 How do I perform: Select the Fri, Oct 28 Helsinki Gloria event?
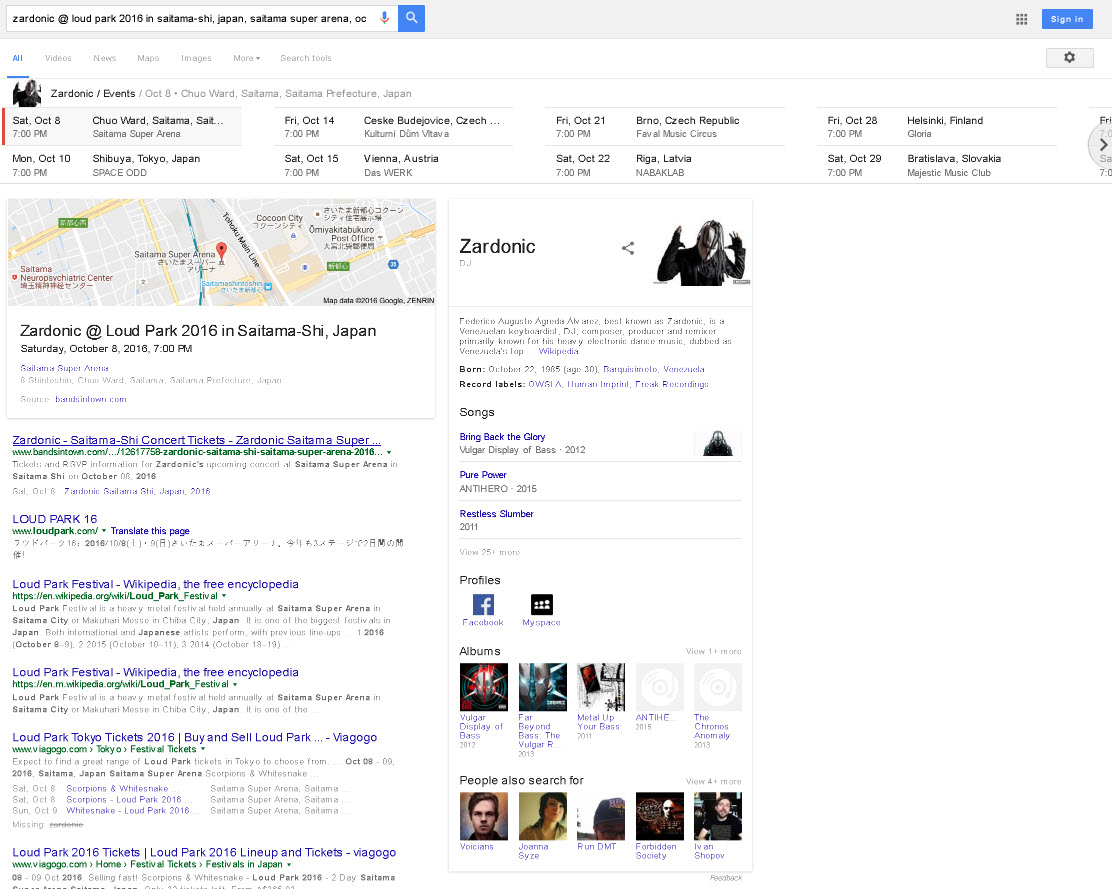coord(937,126)
